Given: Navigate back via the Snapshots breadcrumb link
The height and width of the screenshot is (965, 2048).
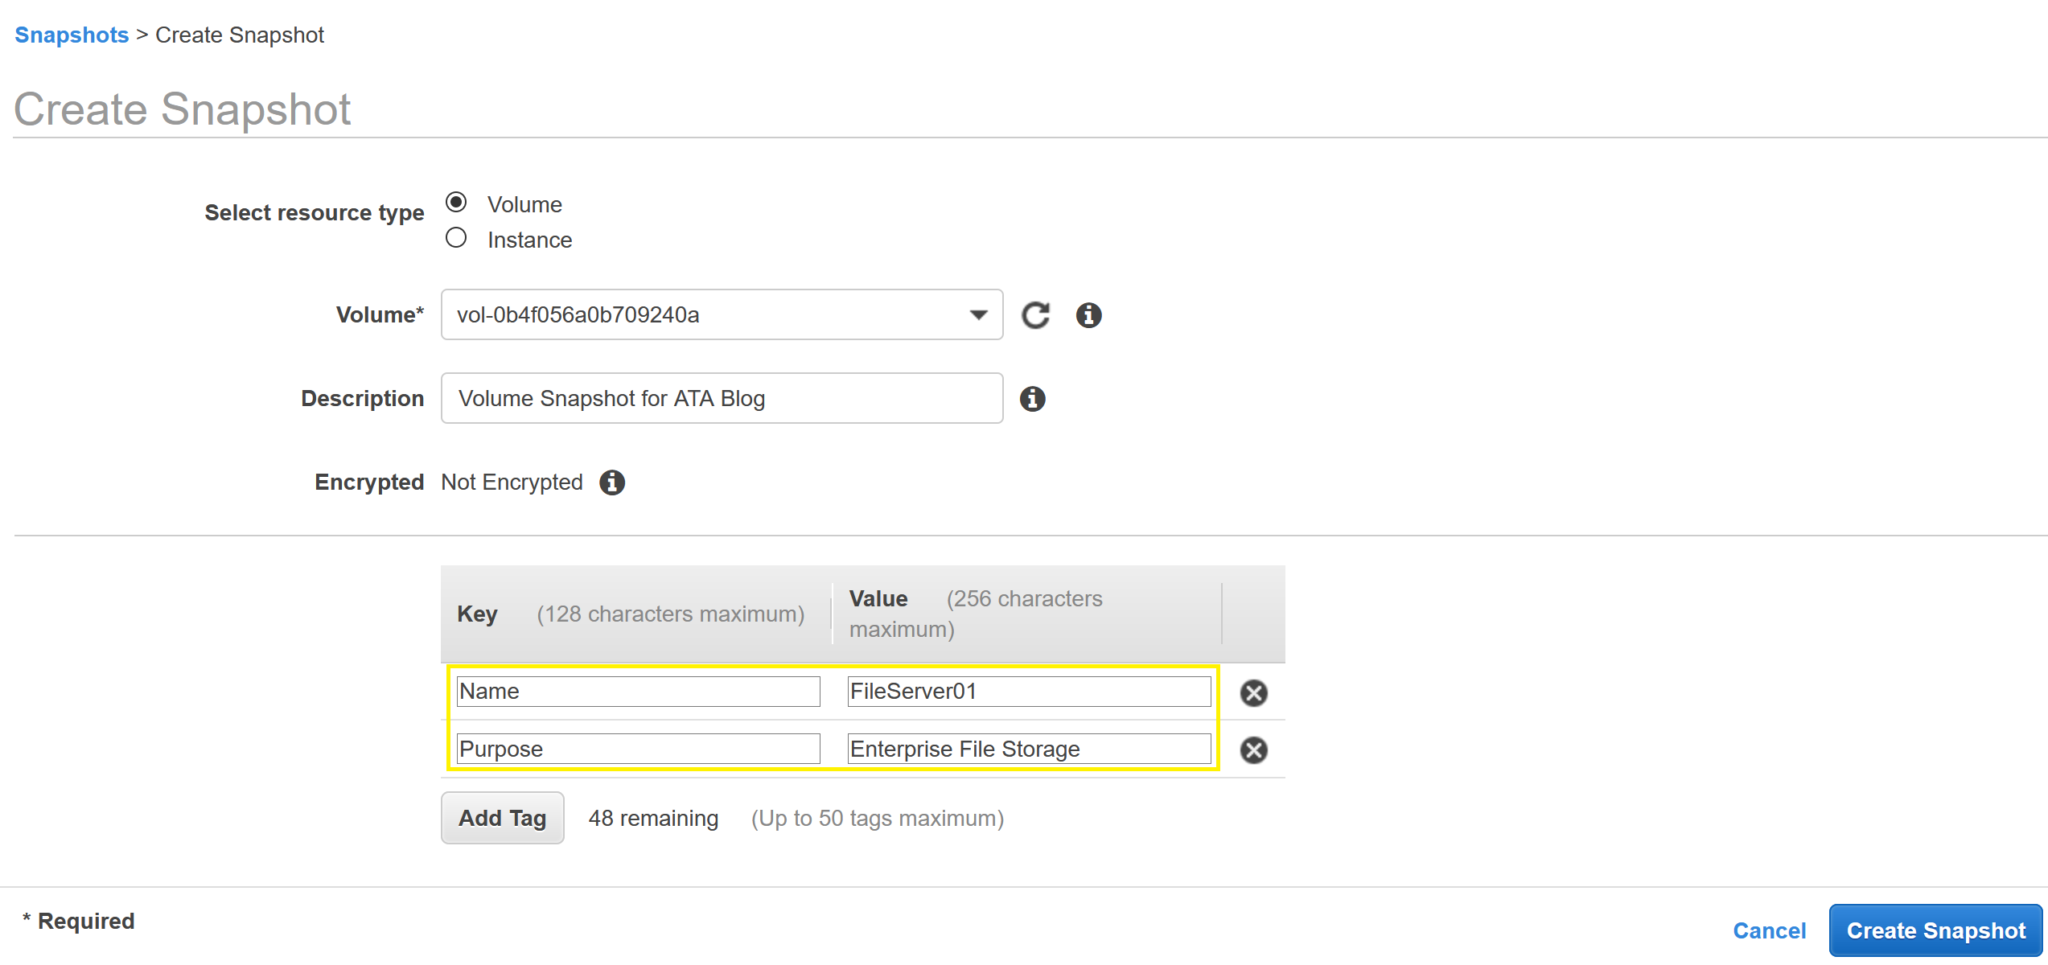Looking at the screenshot, I should coord(71,34).
